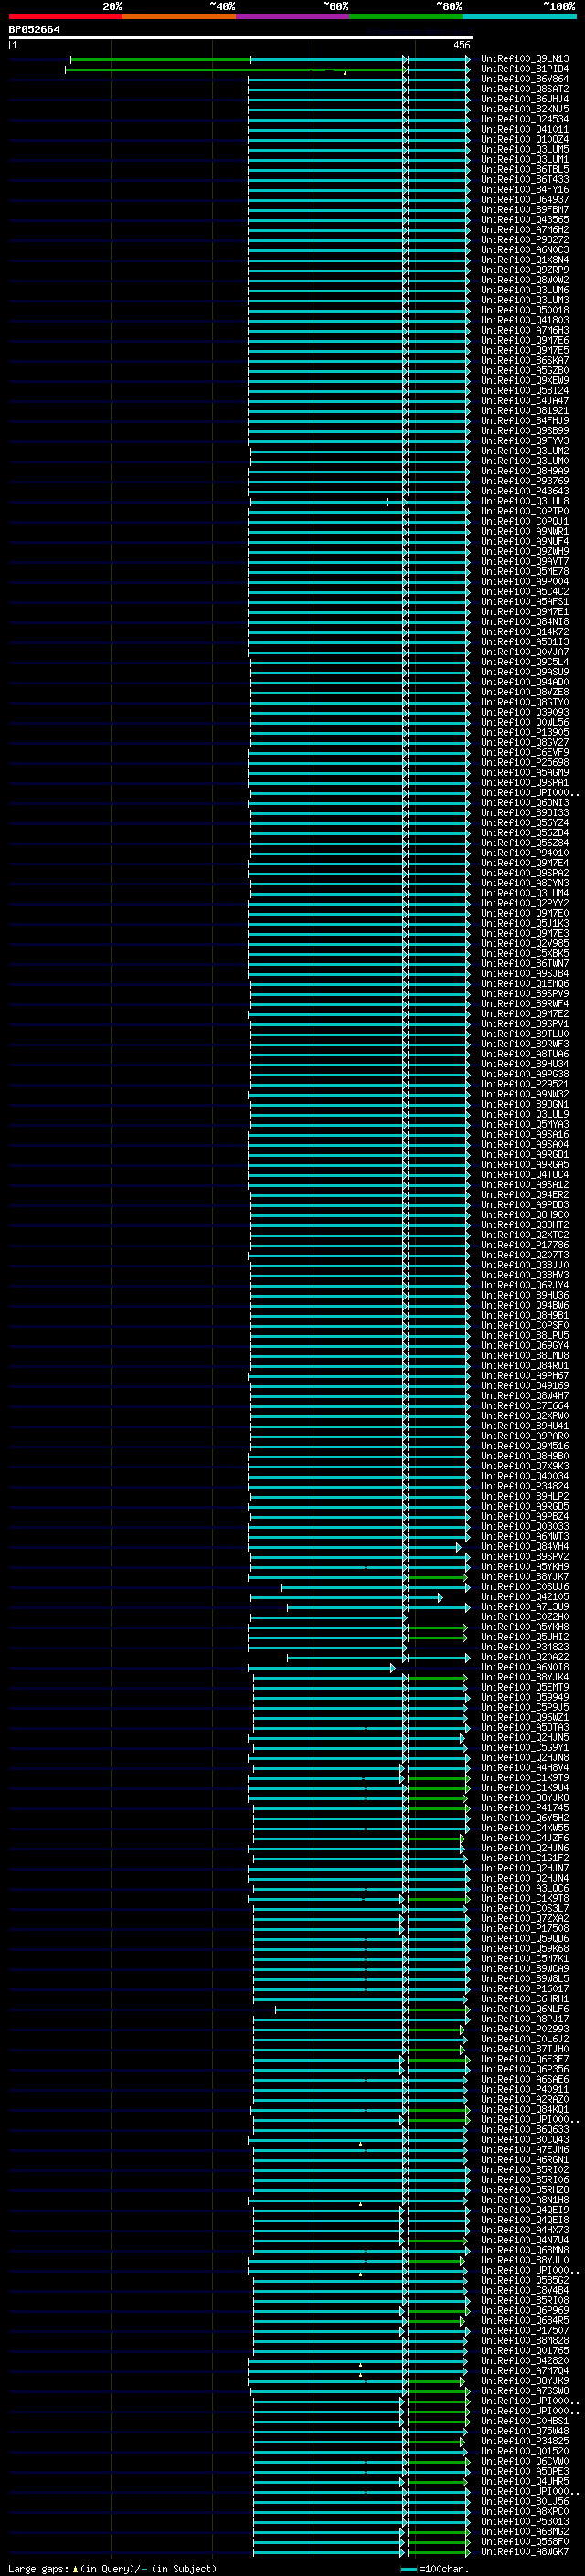Select UniRef100_Q42105 label

pyautogui.click(x=524, y=1596)
